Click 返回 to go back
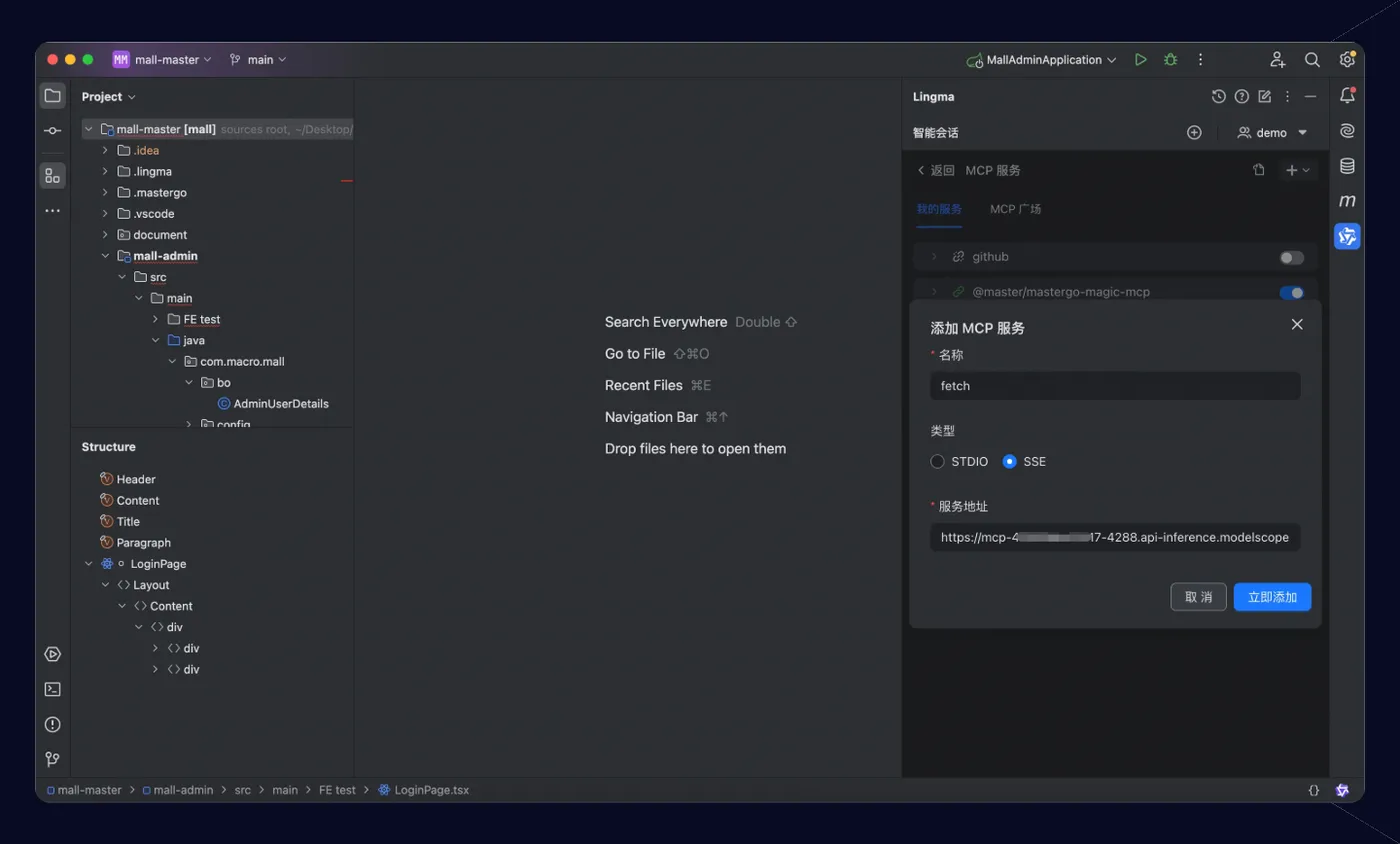1400x844 pixels. [935, 170]
